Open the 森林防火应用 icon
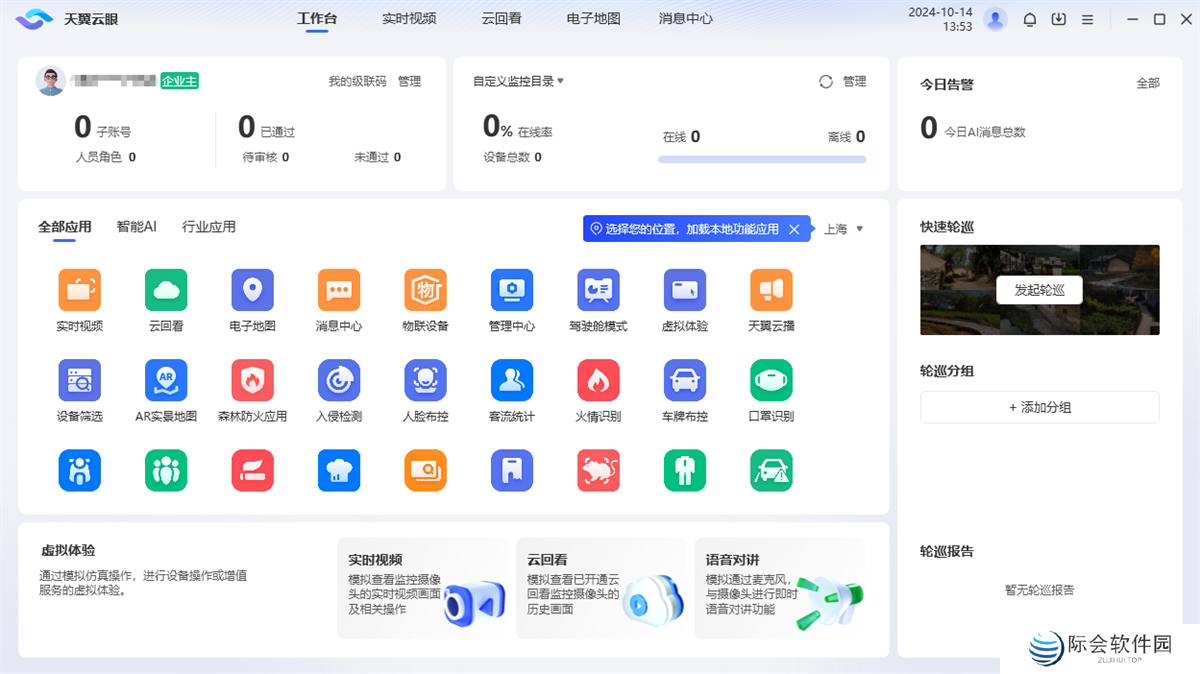This screenshot has height=674, width=1200. (x=252, y=381)
